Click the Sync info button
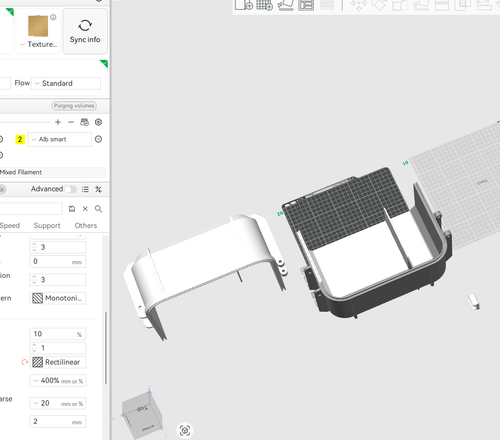Viewport: 500px width, 440px height. click(x=85, y=31)
